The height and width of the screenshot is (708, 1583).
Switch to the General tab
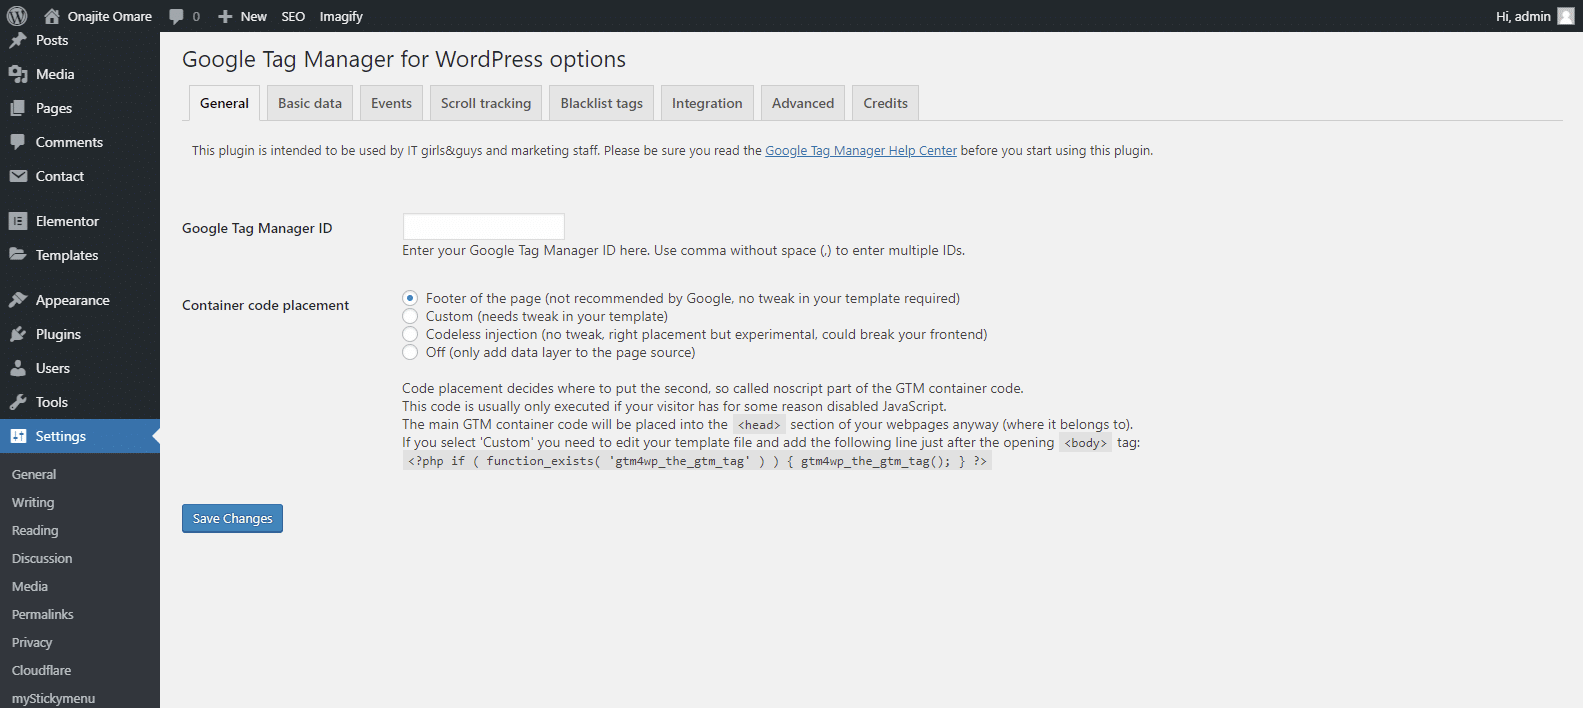point(224,103)
